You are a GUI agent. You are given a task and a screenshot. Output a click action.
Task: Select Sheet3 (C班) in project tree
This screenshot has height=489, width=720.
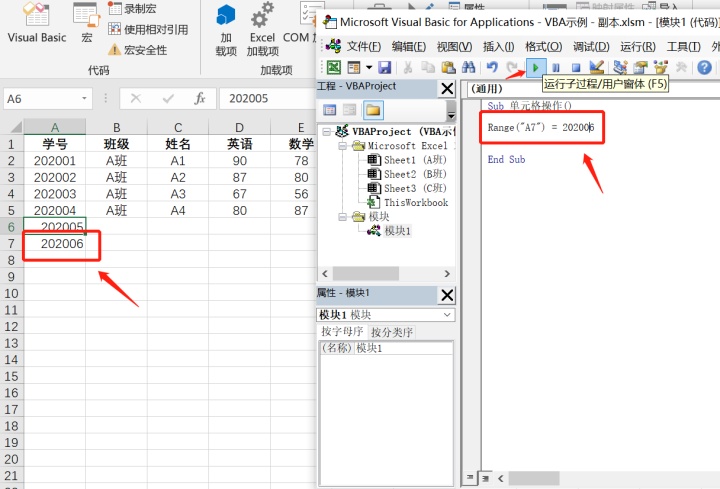pyautogui.click(x=407, y=188)
